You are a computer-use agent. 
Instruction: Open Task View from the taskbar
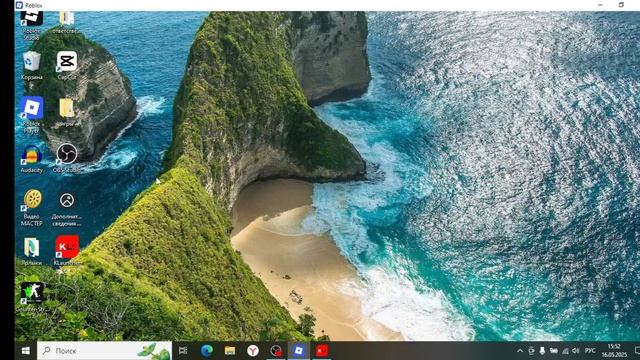(x=183, y=351)
